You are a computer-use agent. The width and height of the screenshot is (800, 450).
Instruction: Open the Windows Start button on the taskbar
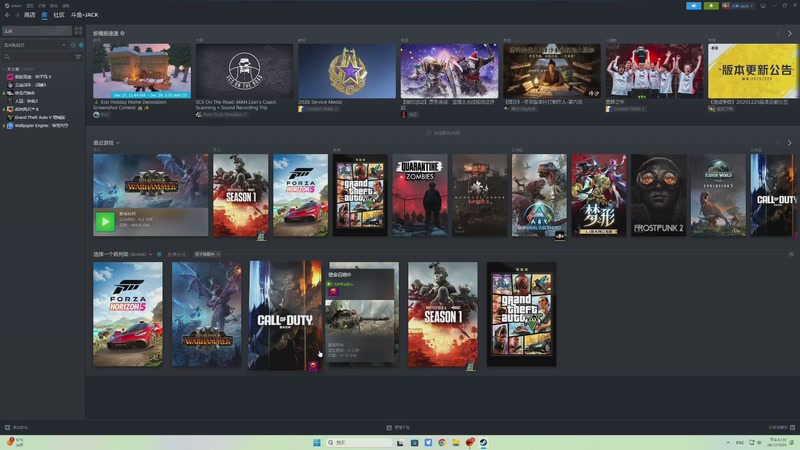coord(317,442)
